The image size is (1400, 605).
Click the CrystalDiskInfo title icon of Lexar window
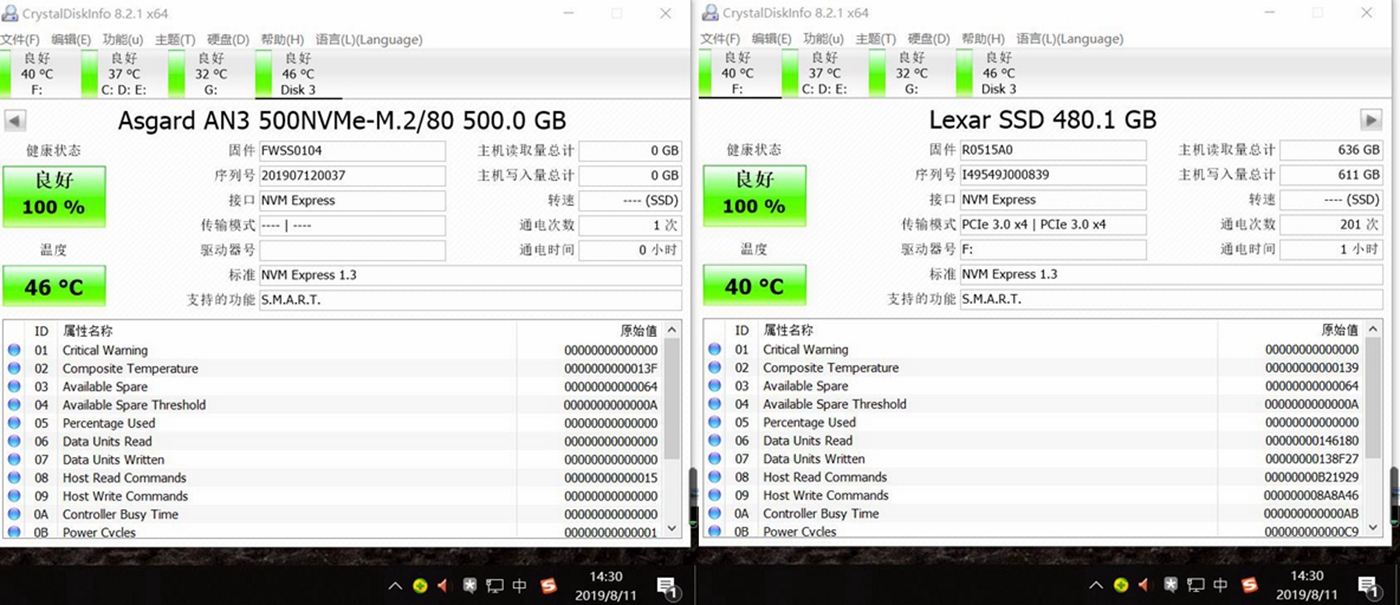(710, 13)
